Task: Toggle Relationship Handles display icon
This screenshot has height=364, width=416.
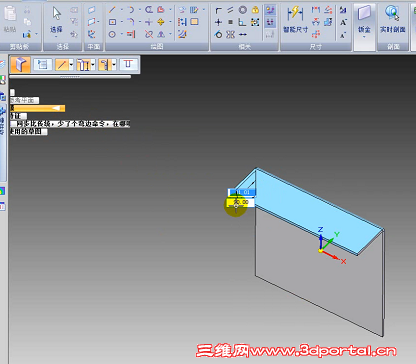Action: [270, 22]
